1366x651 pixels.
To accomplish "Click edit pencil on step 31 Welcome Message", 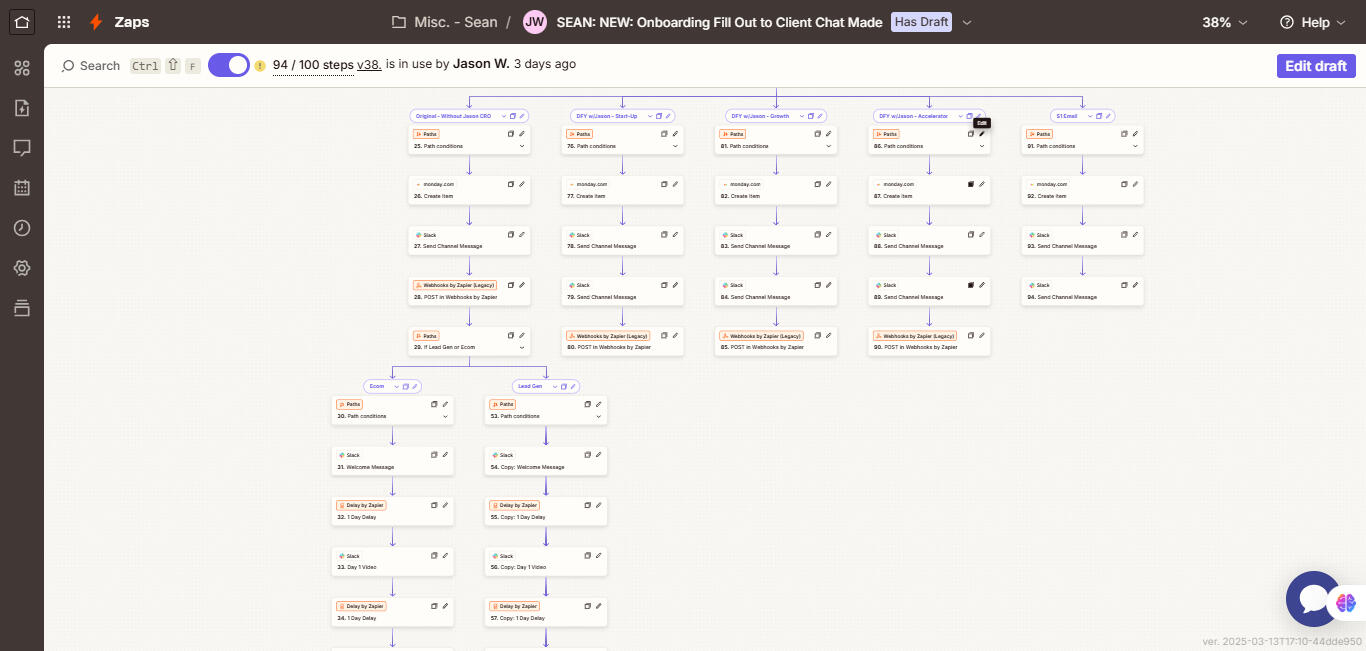I will tap(445, 455).
